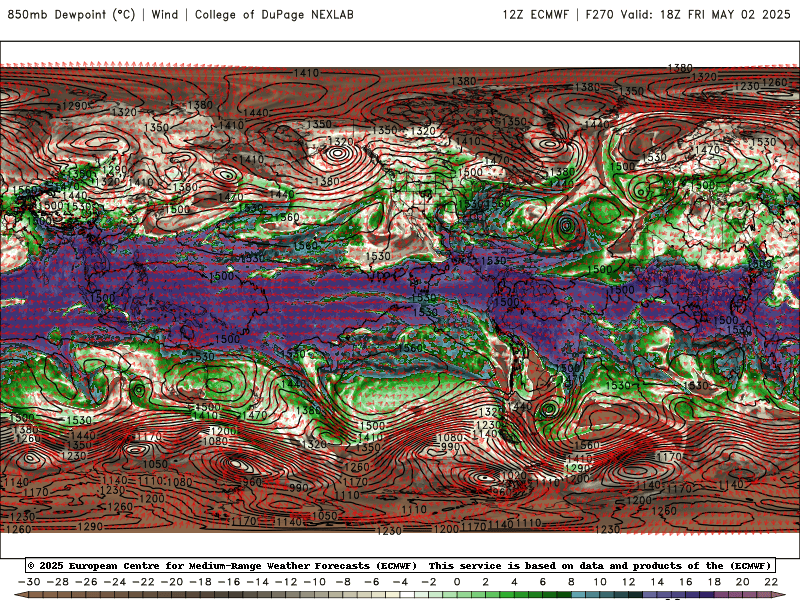
Task: Select the -30 value on the color scale
Action: [29, 582]
